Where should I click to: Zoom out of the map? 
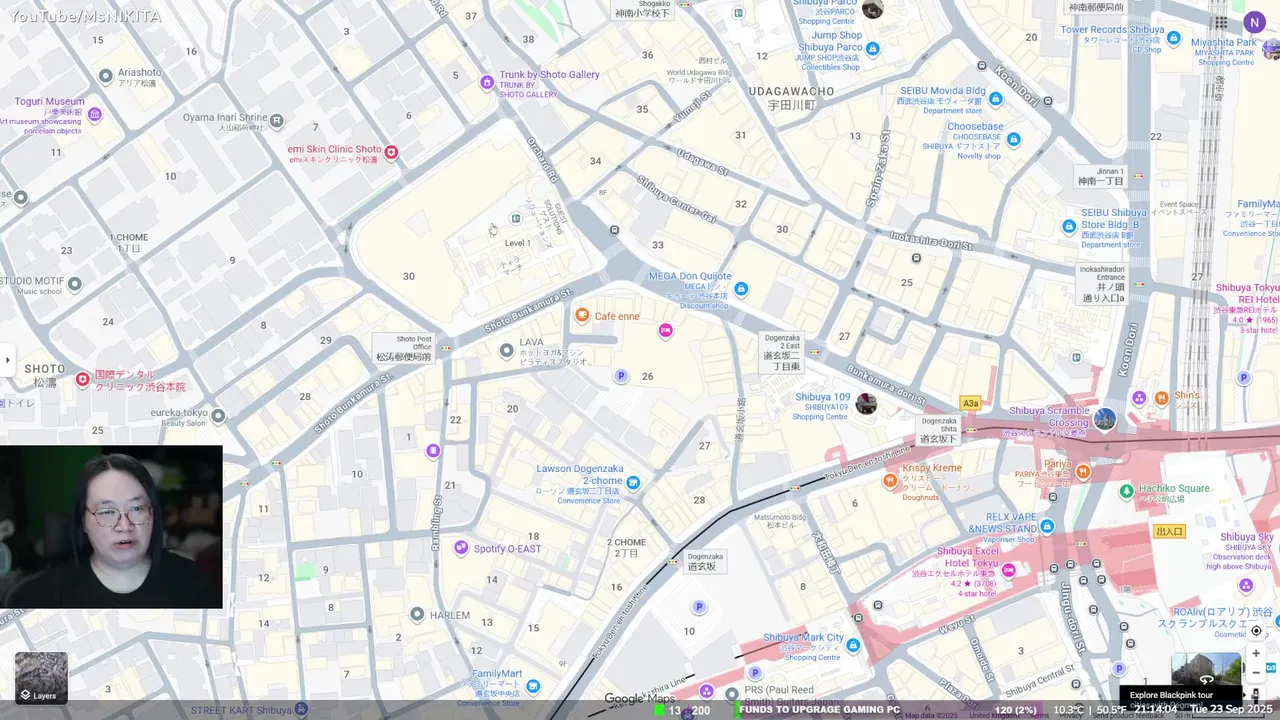point(1257,673)
